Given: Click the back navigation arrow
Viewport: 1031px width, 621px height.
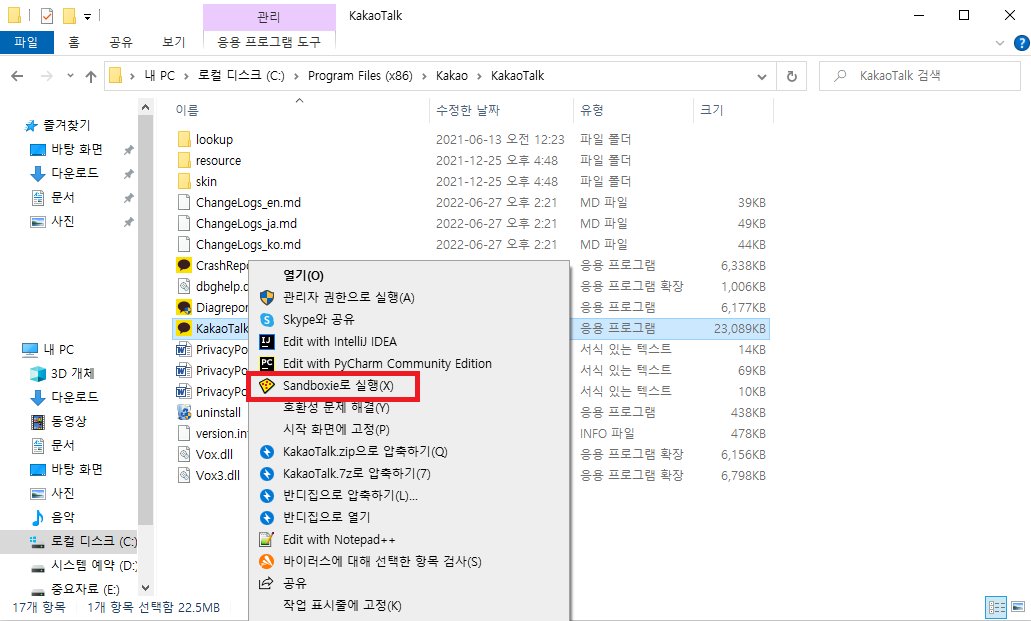Looking at the screenshot, I should [18, 76].
